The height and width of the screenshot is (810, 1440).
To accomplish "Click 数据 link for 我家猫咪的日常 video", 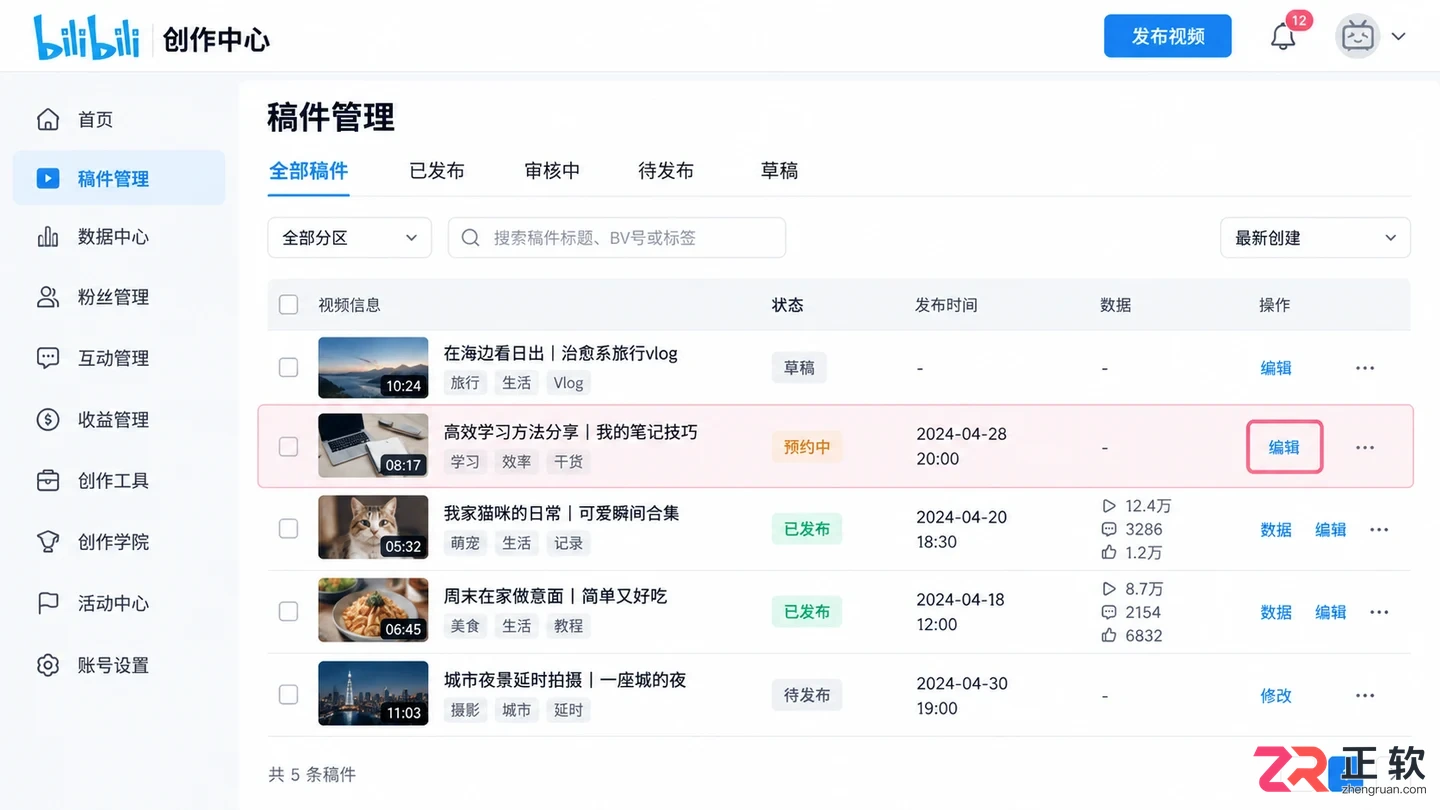I will pyautogui.click(x=1276, y=530).
